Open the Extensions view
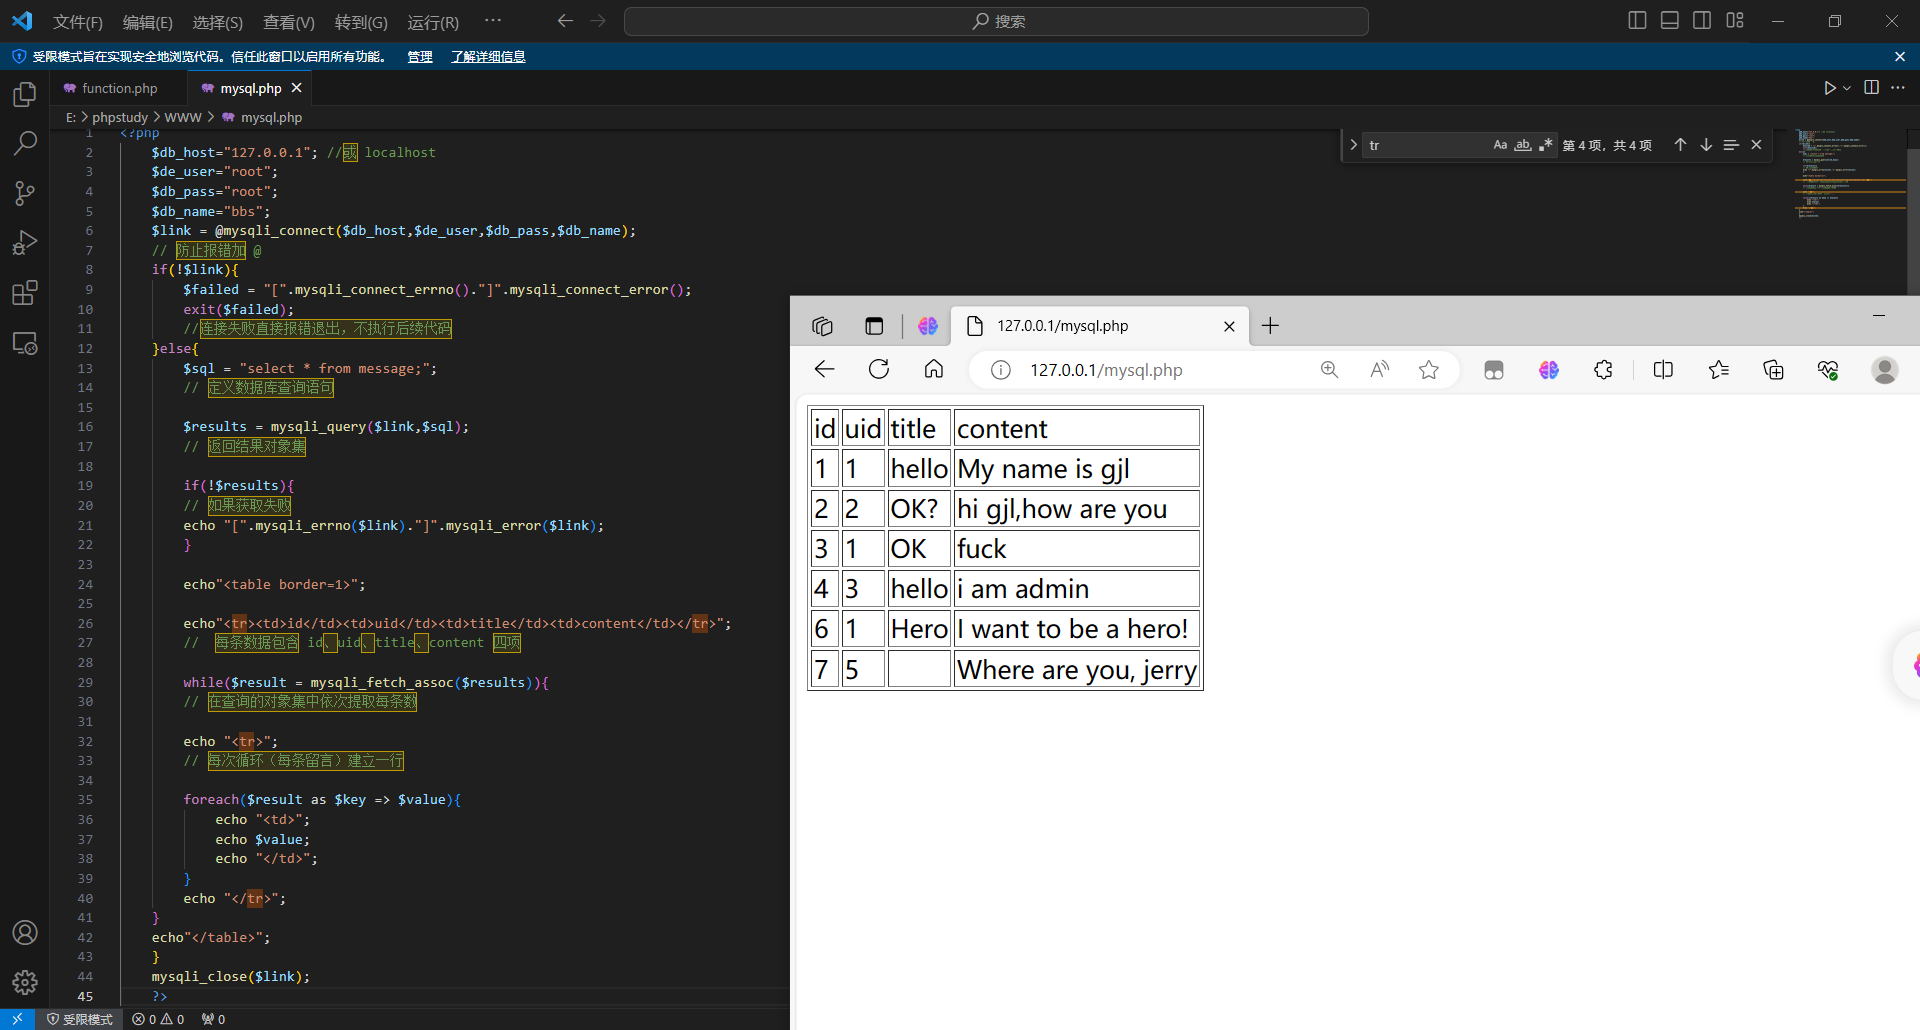This screenshot has width=1920, height=1030. coord(25,293)
